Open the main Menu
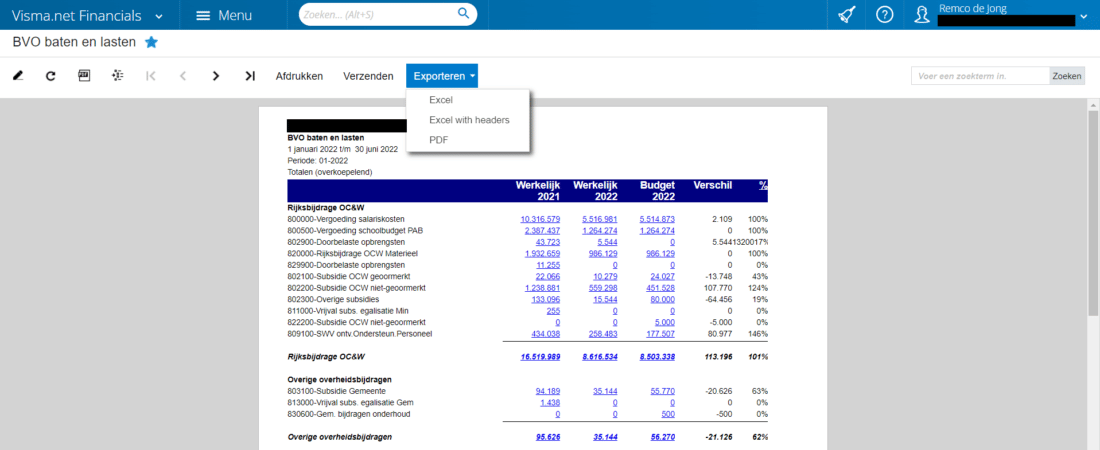This screenshot has height=450, width=1100. point(224,15)
